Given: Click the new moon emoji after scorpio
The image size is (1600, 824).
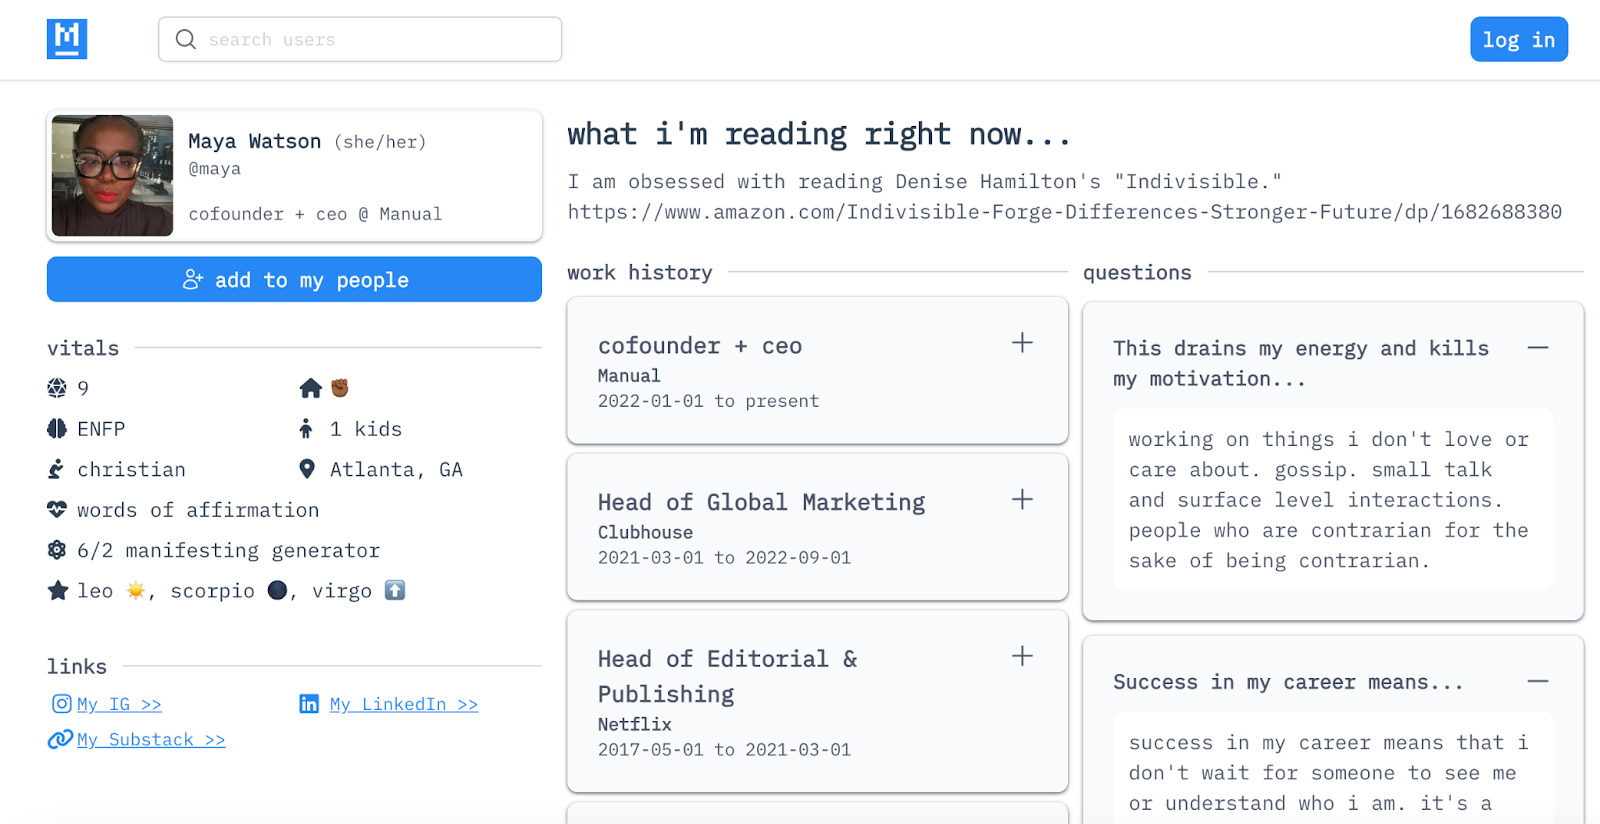Looking at the screenshot, I should coord(277,591).
